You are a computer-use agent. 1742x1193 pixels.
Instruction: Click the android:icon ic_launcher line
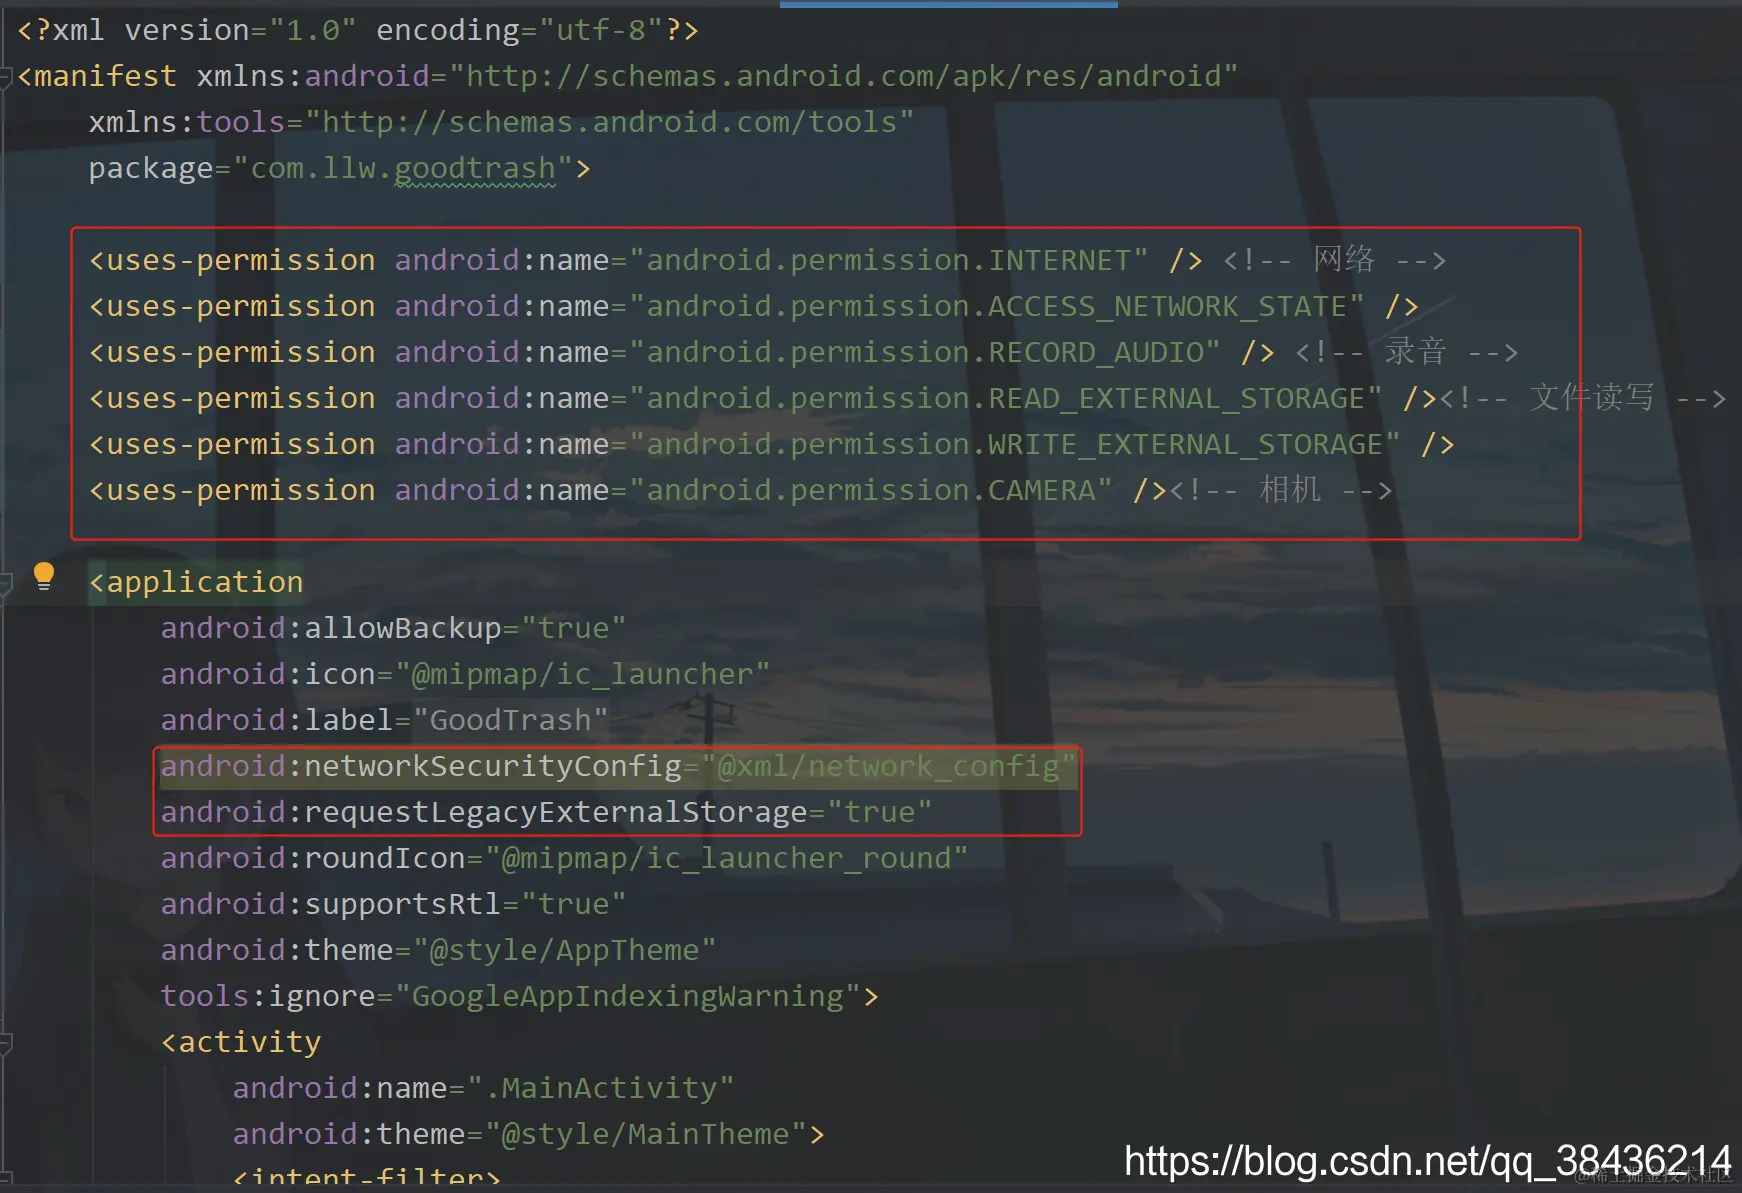[x=466, y=674]
